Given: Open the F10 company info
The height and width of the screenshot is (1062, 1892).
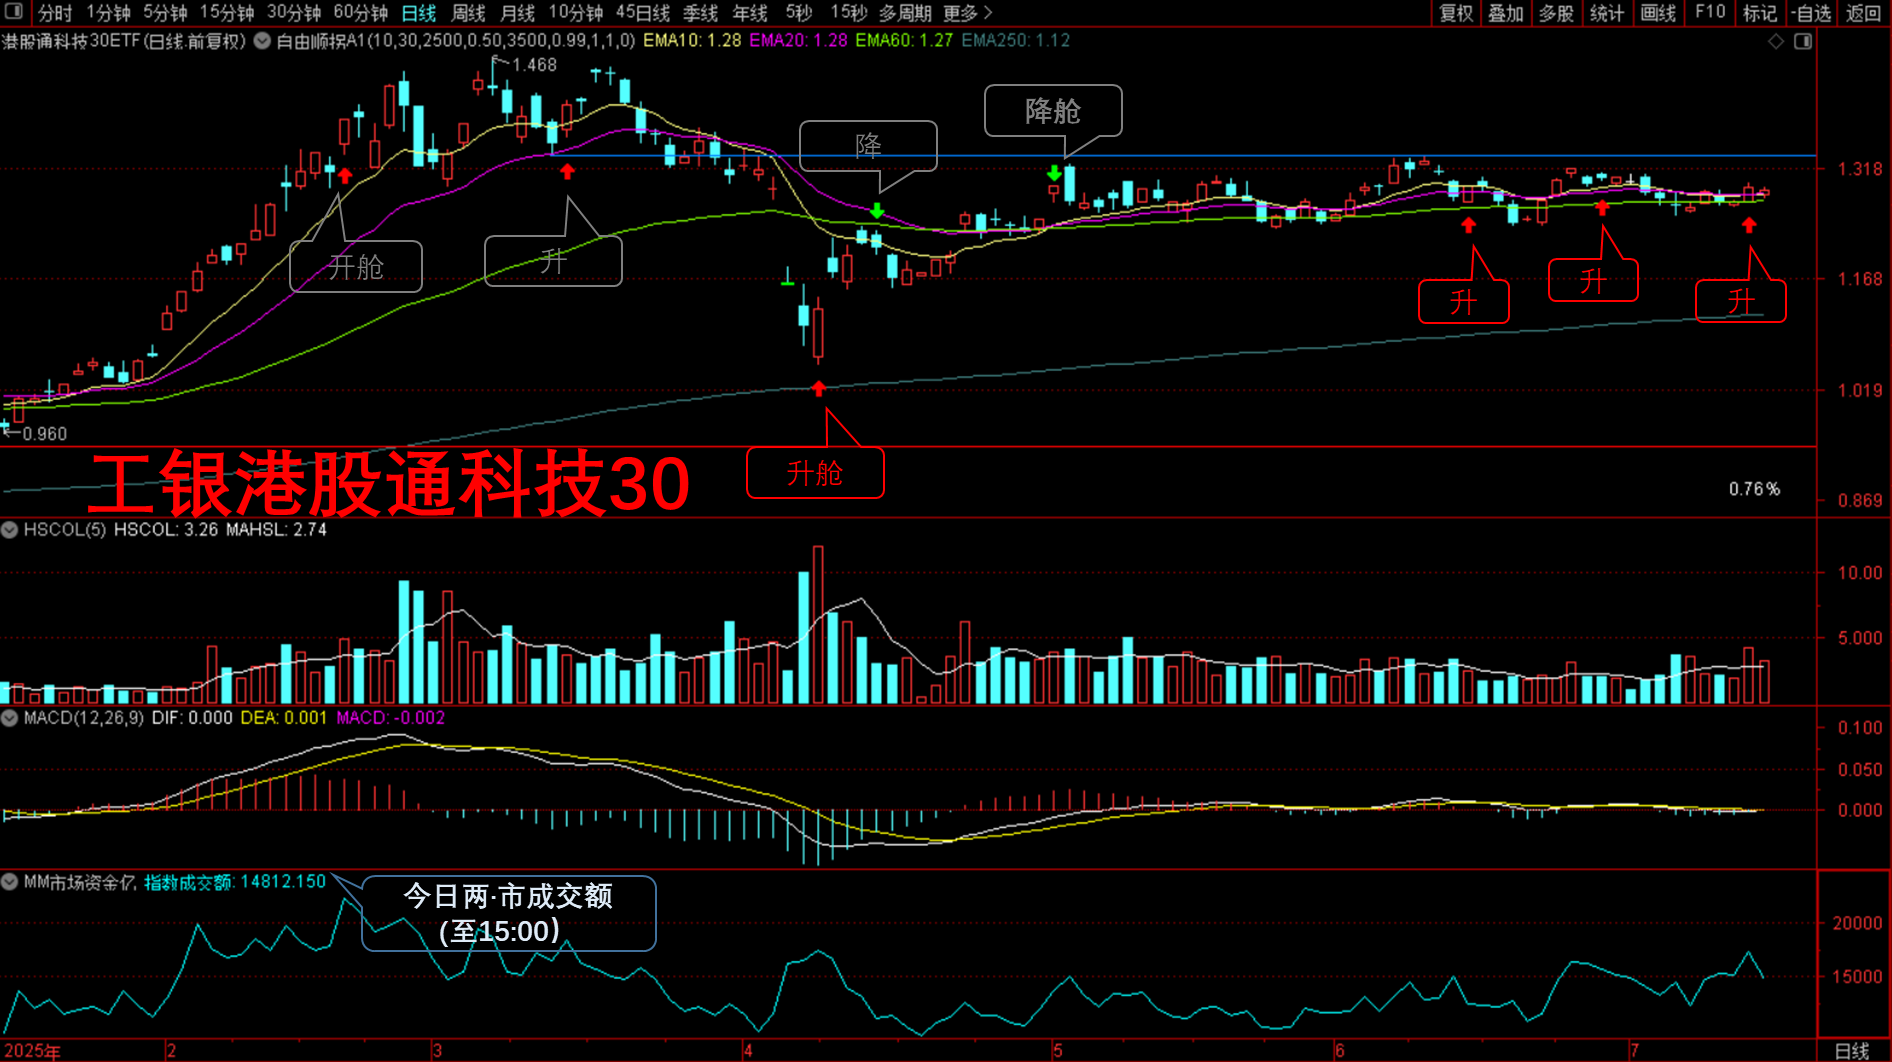Looking at the screenshot, I should point(1710,13).
